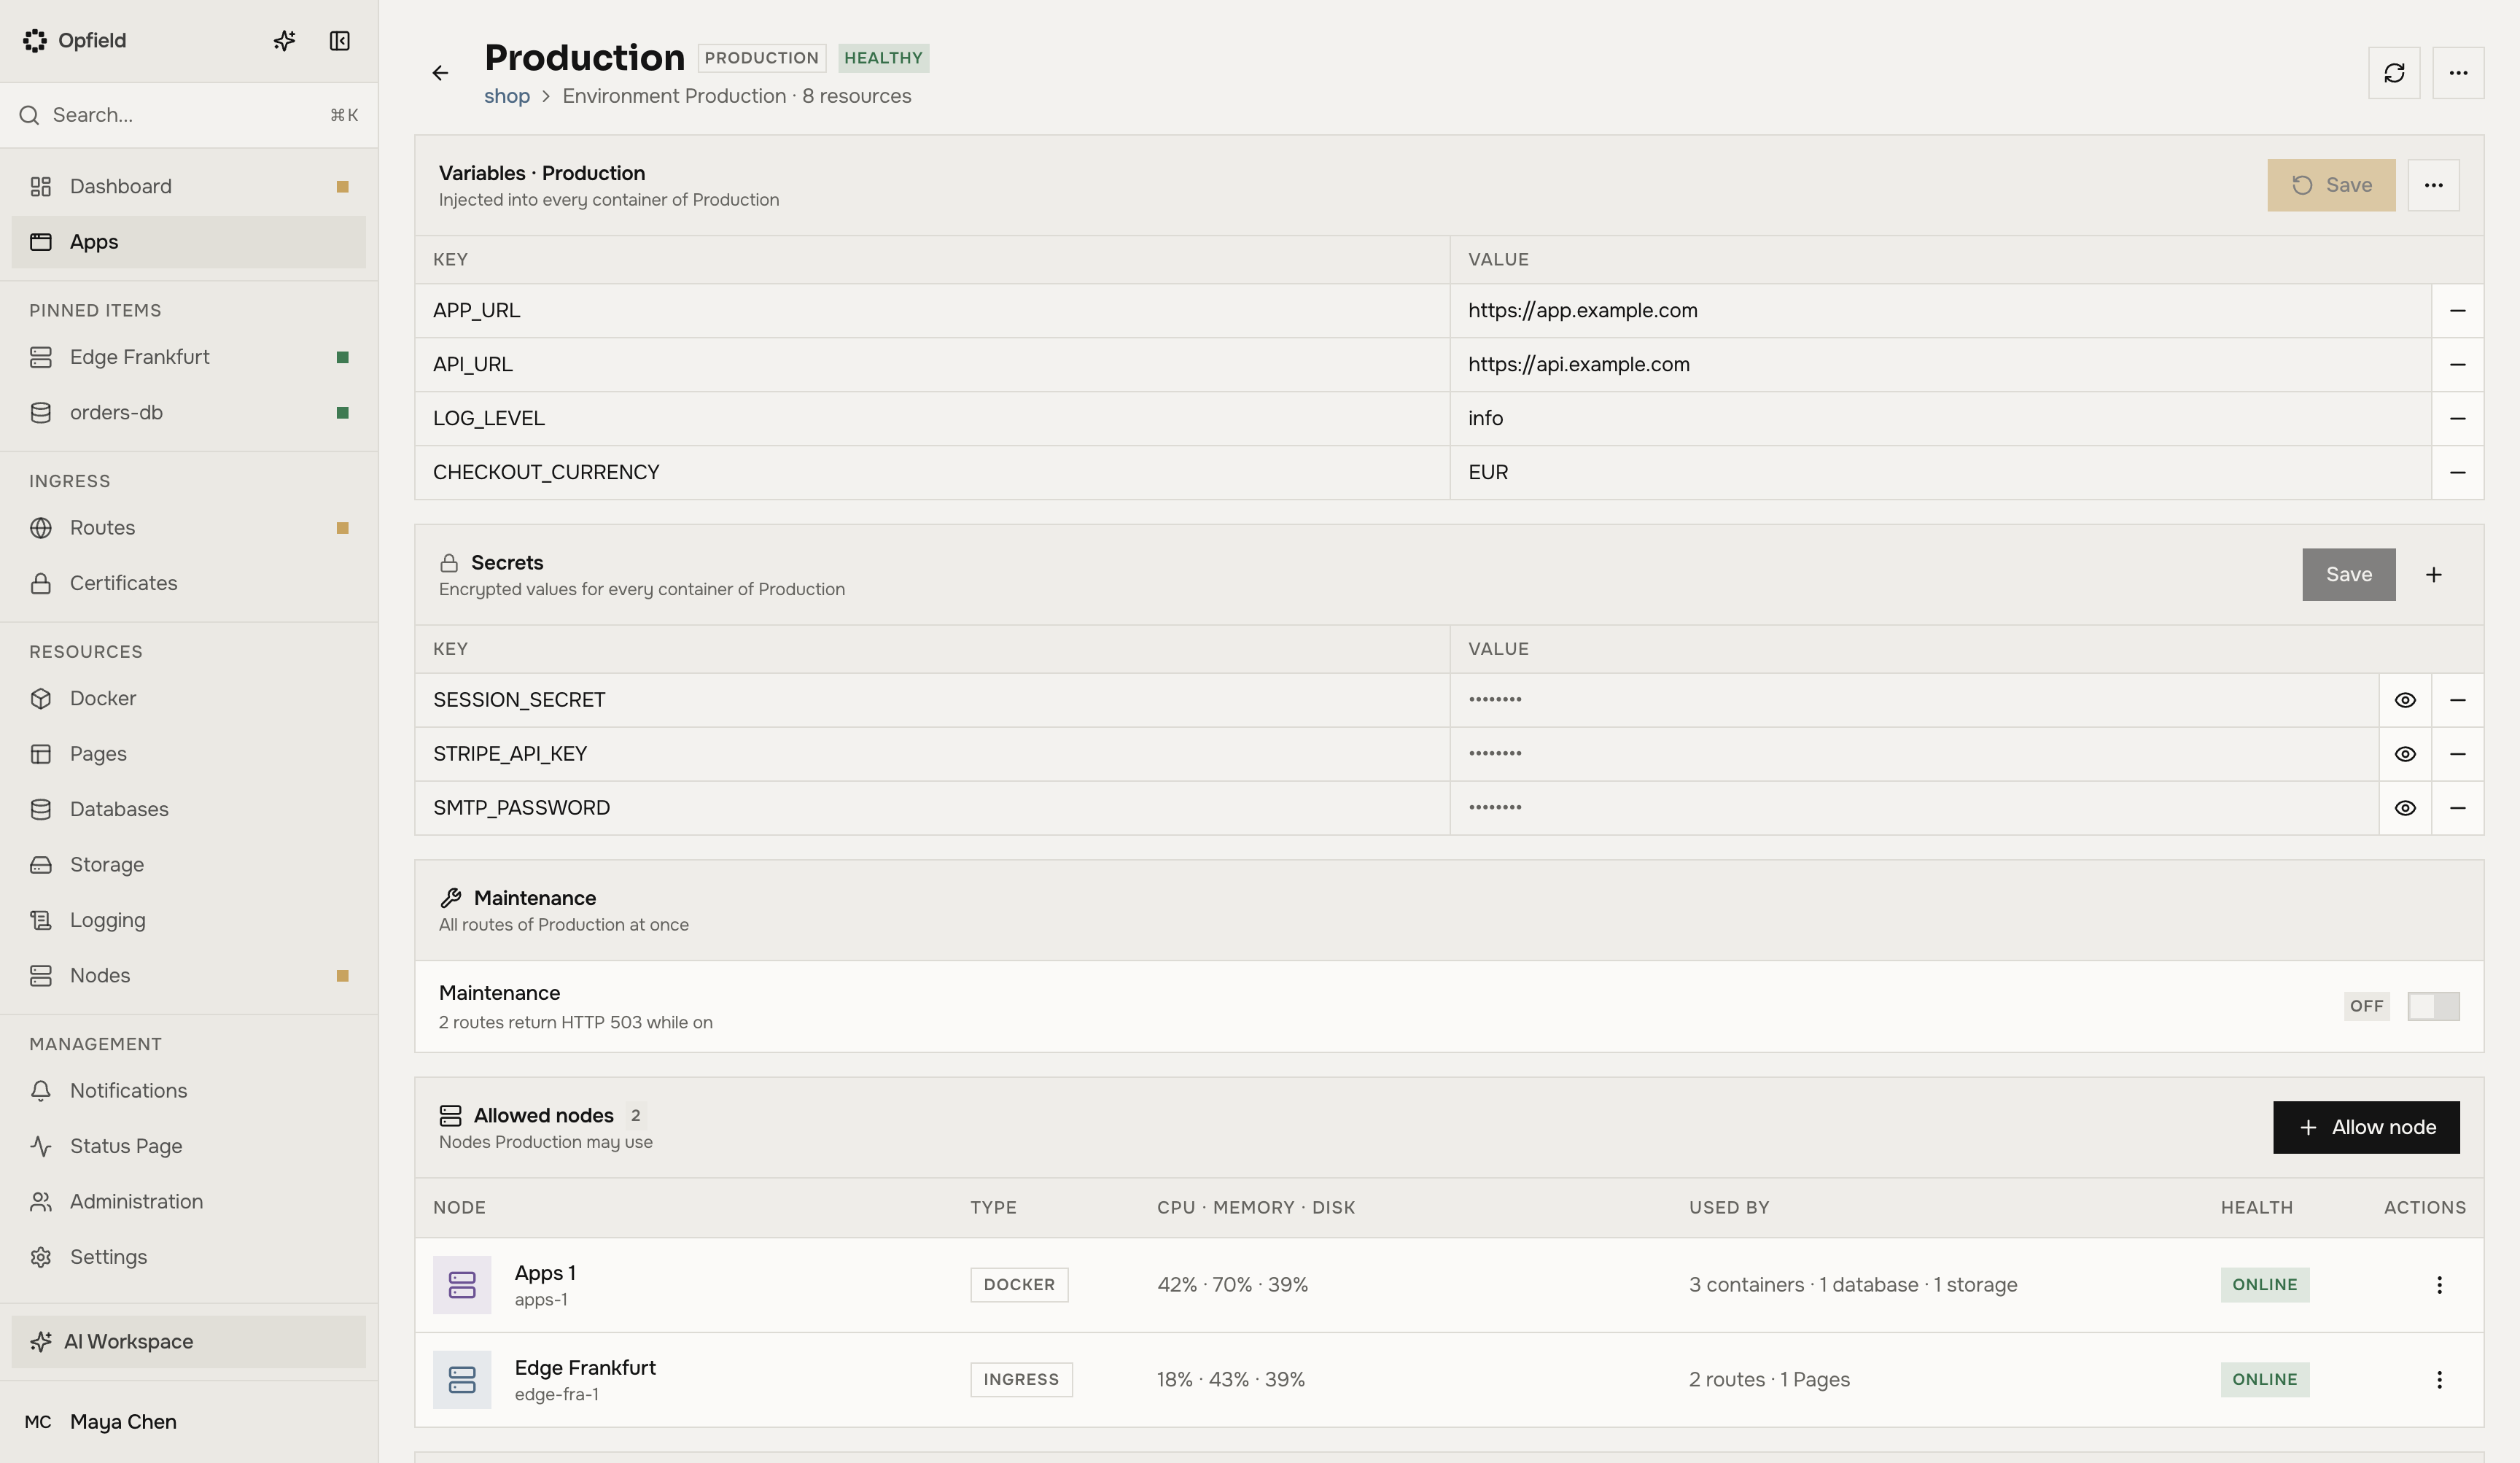This screenshot has height=1463, width=2520.
Task: Open pinned orders-db item
Action: (x=189, y=413)
